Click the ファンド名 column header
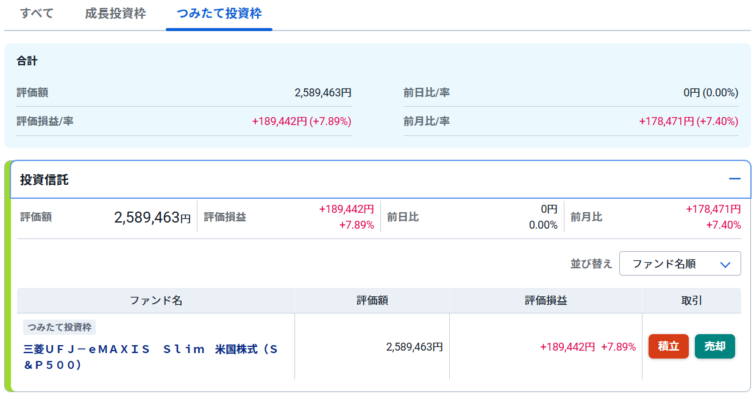 click(156, 300)
